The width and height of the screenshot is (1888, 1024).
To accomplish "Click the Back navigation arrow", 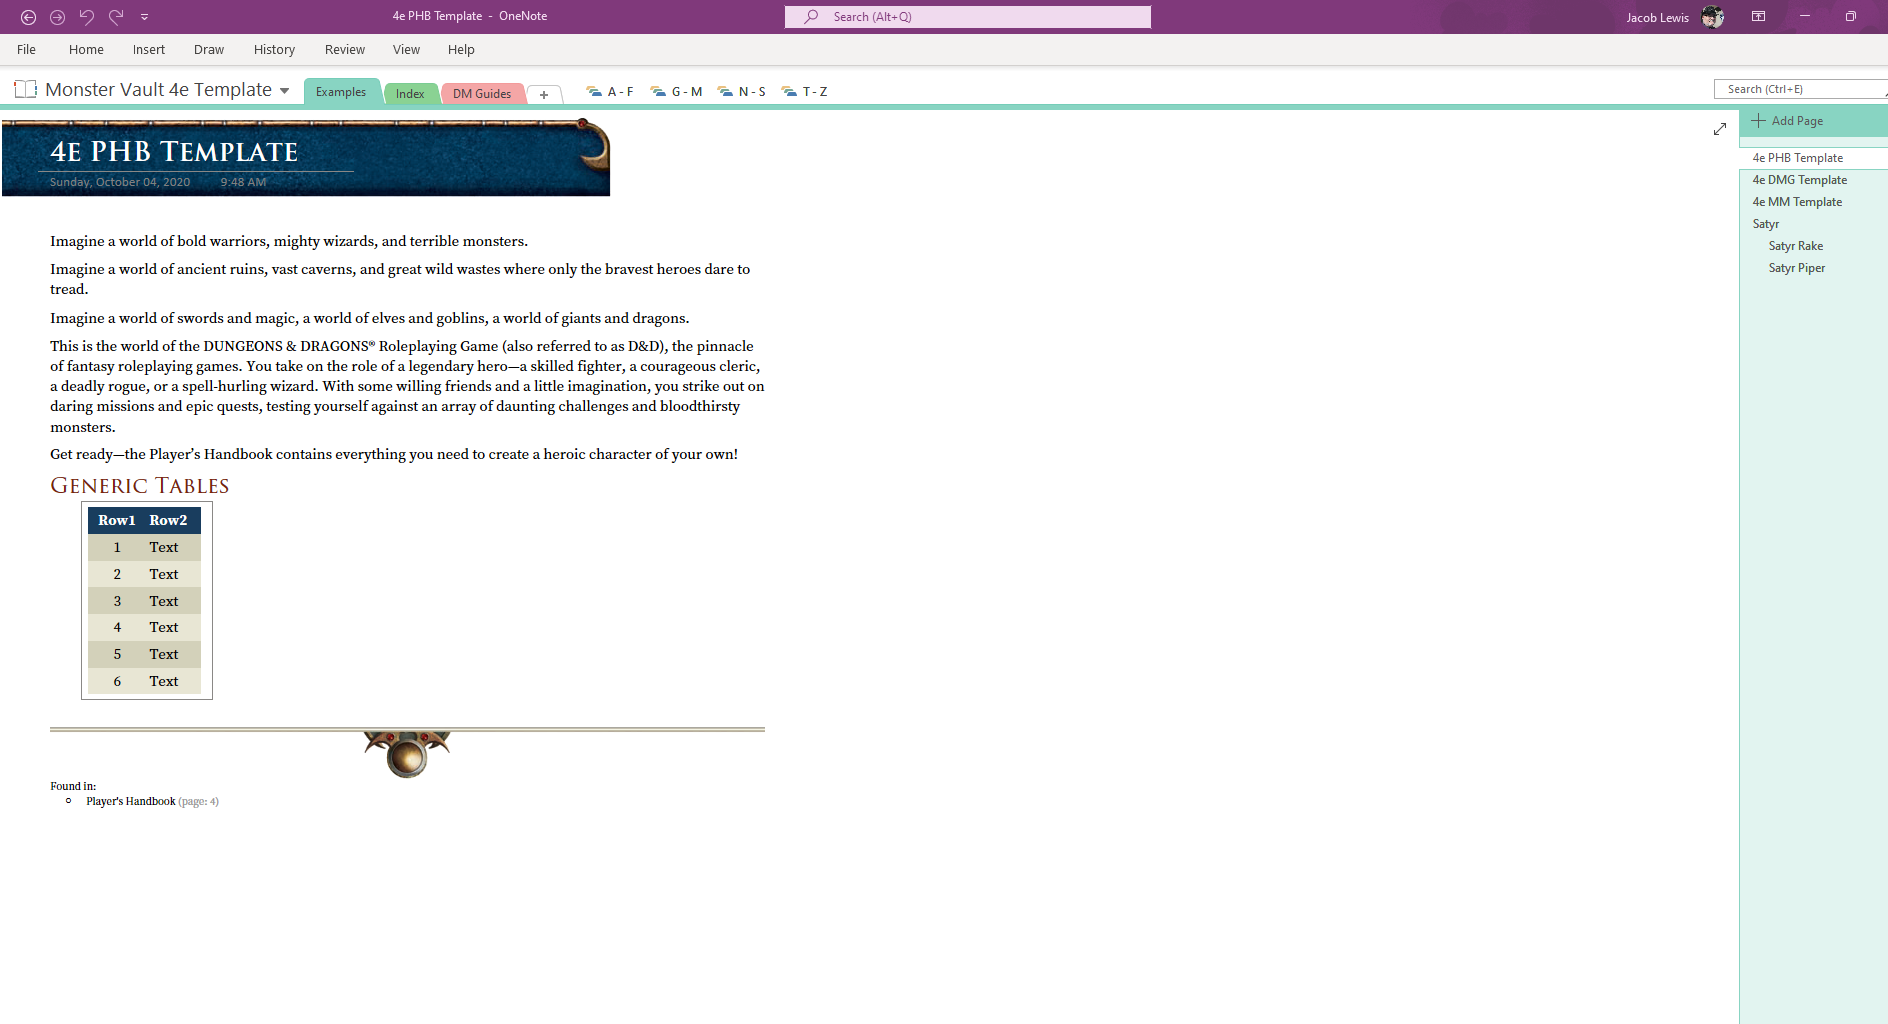I will click(x=28, y=17).
